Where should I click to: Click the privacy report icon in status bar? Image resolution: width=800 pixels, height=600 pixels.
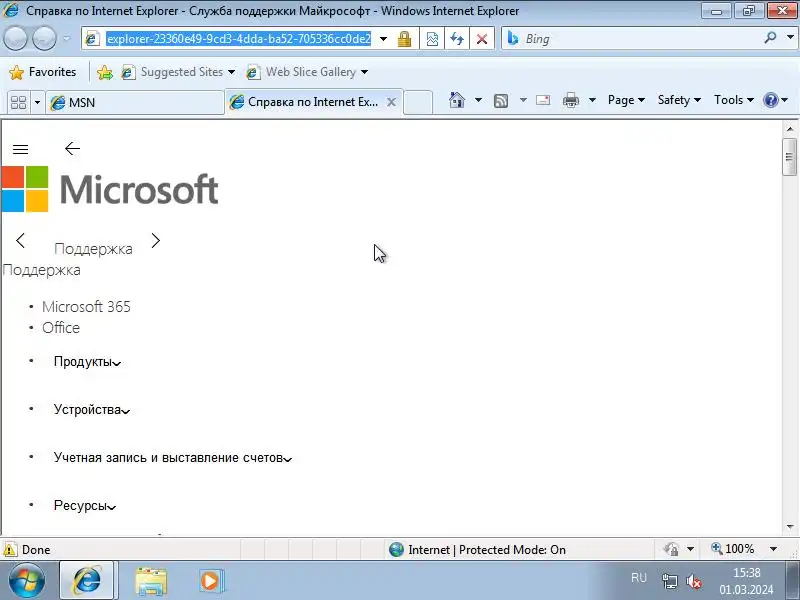[671, 549]
